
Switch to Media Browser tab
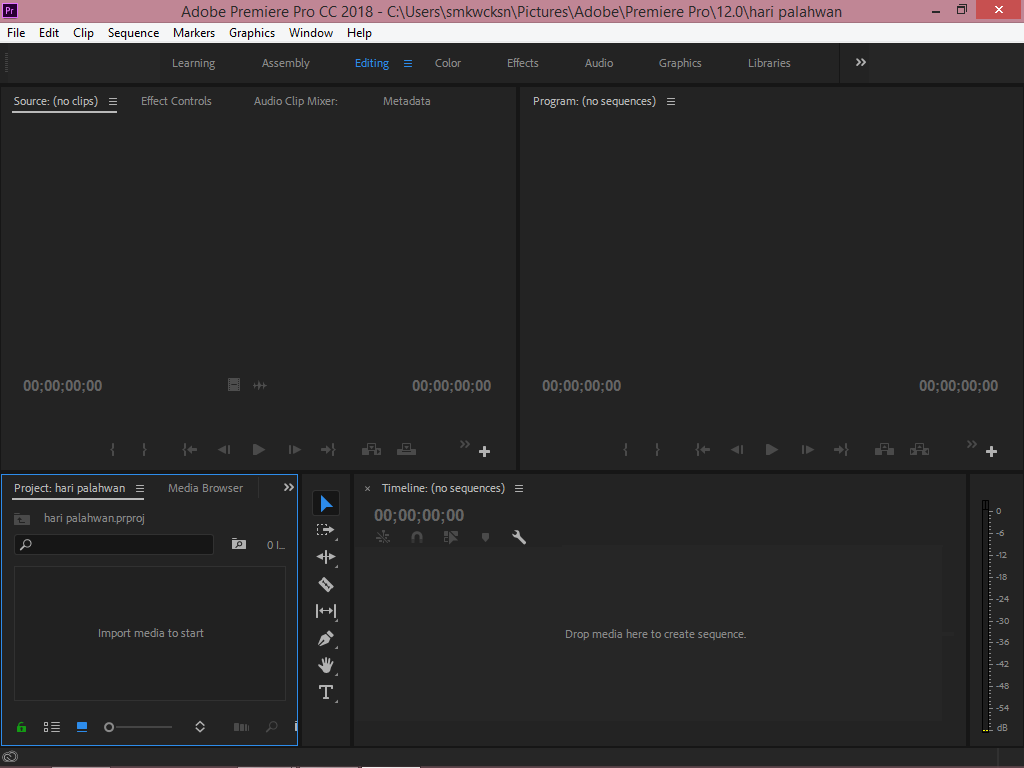[205, 488]
